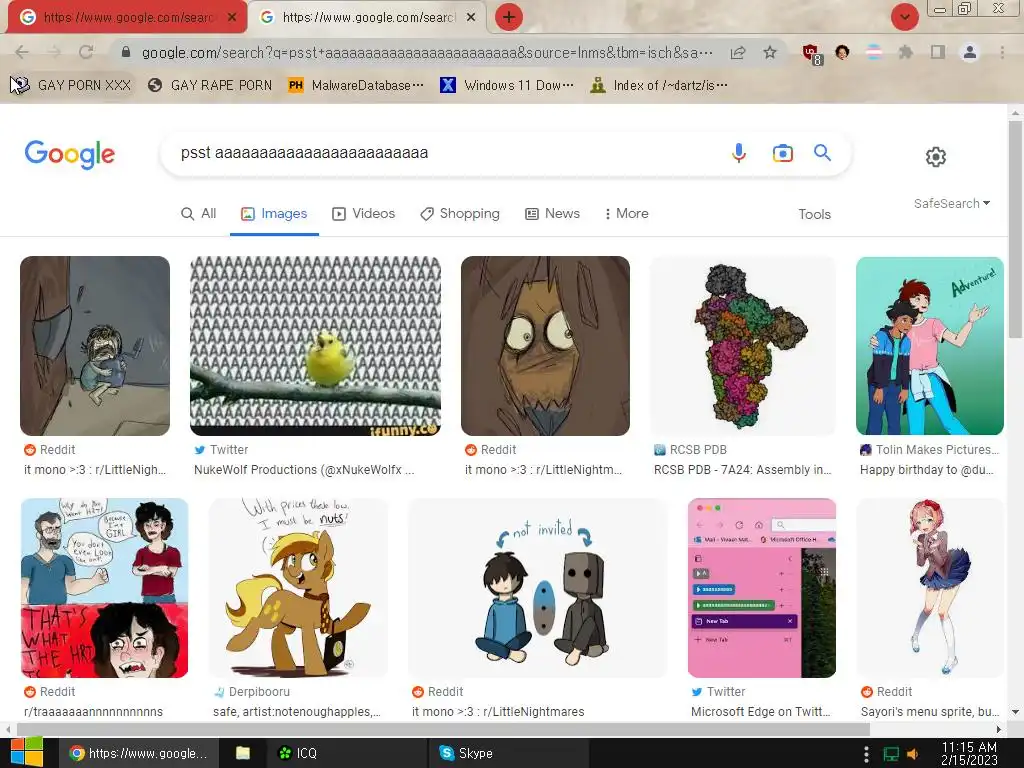Click the Google search text box

pyautogui.click(x=444, y=153)
